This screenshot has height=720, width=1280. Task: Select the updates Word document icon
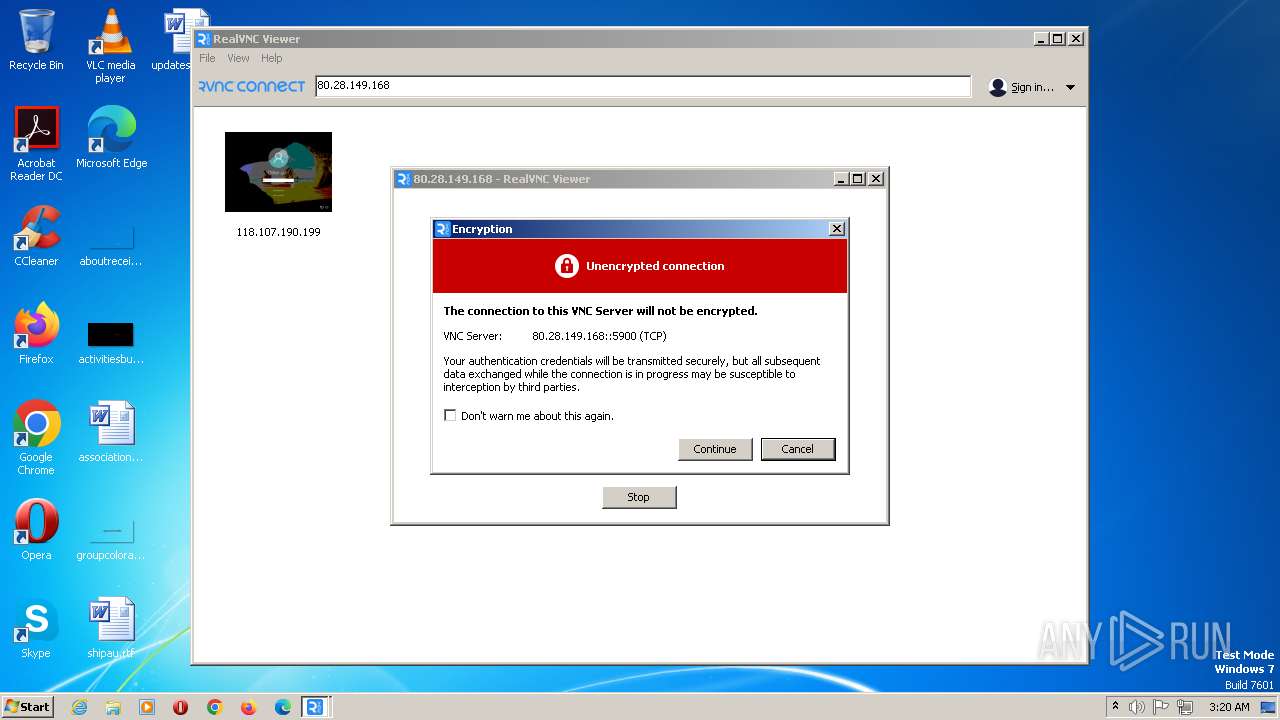click(x=178, y=40)
